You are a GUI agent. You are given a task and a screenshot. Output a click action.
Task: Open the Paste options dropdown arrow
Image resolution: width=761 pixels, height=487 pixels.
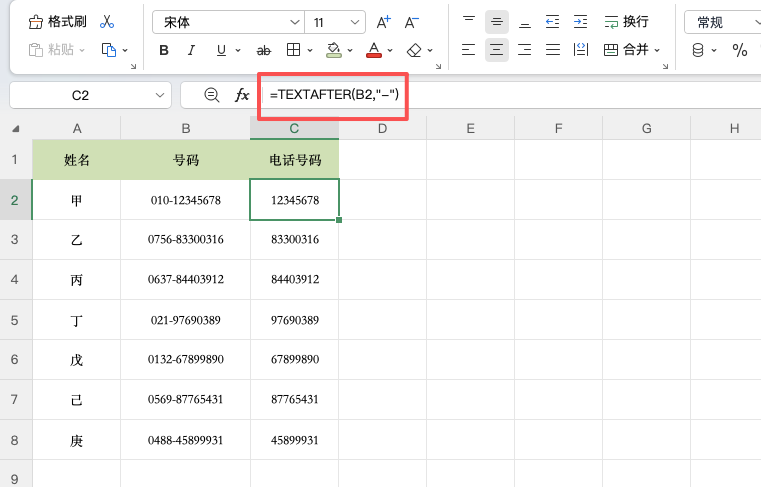(82, 50)
